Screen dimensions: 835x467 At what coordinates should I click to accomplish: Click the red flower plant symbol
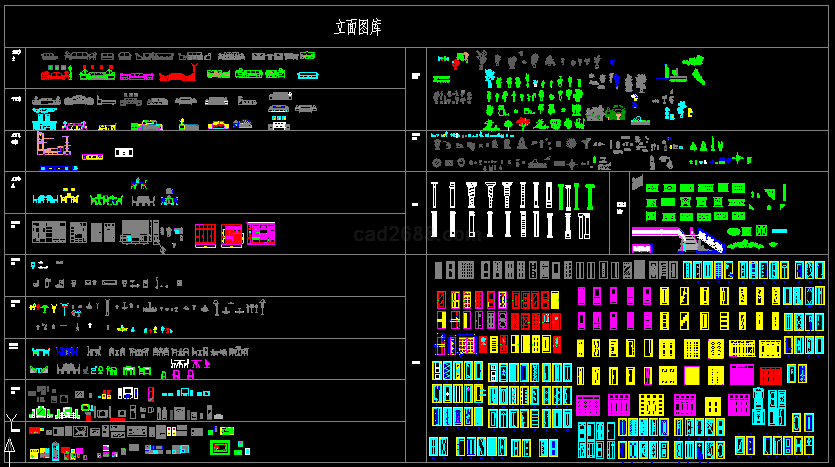pos(522,122)
